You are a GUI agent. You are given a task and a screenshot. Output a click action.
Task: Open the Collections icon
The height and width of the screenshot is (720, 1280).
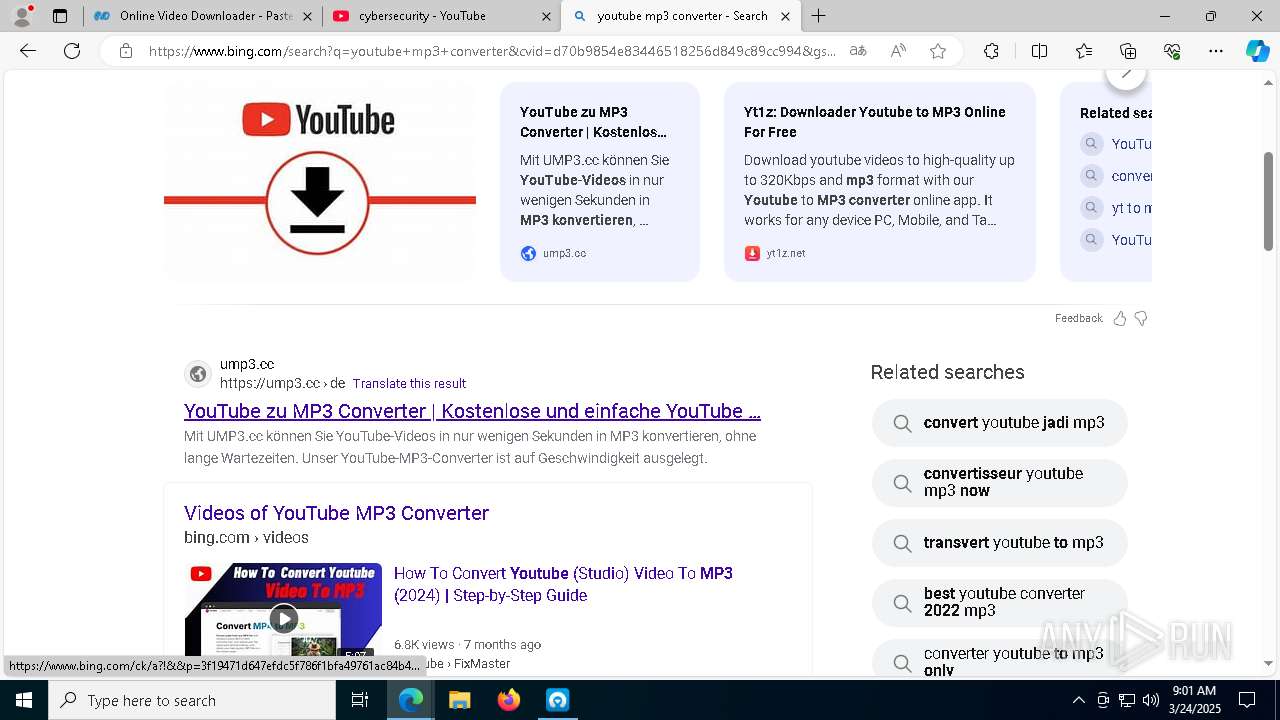point(1128,51)
